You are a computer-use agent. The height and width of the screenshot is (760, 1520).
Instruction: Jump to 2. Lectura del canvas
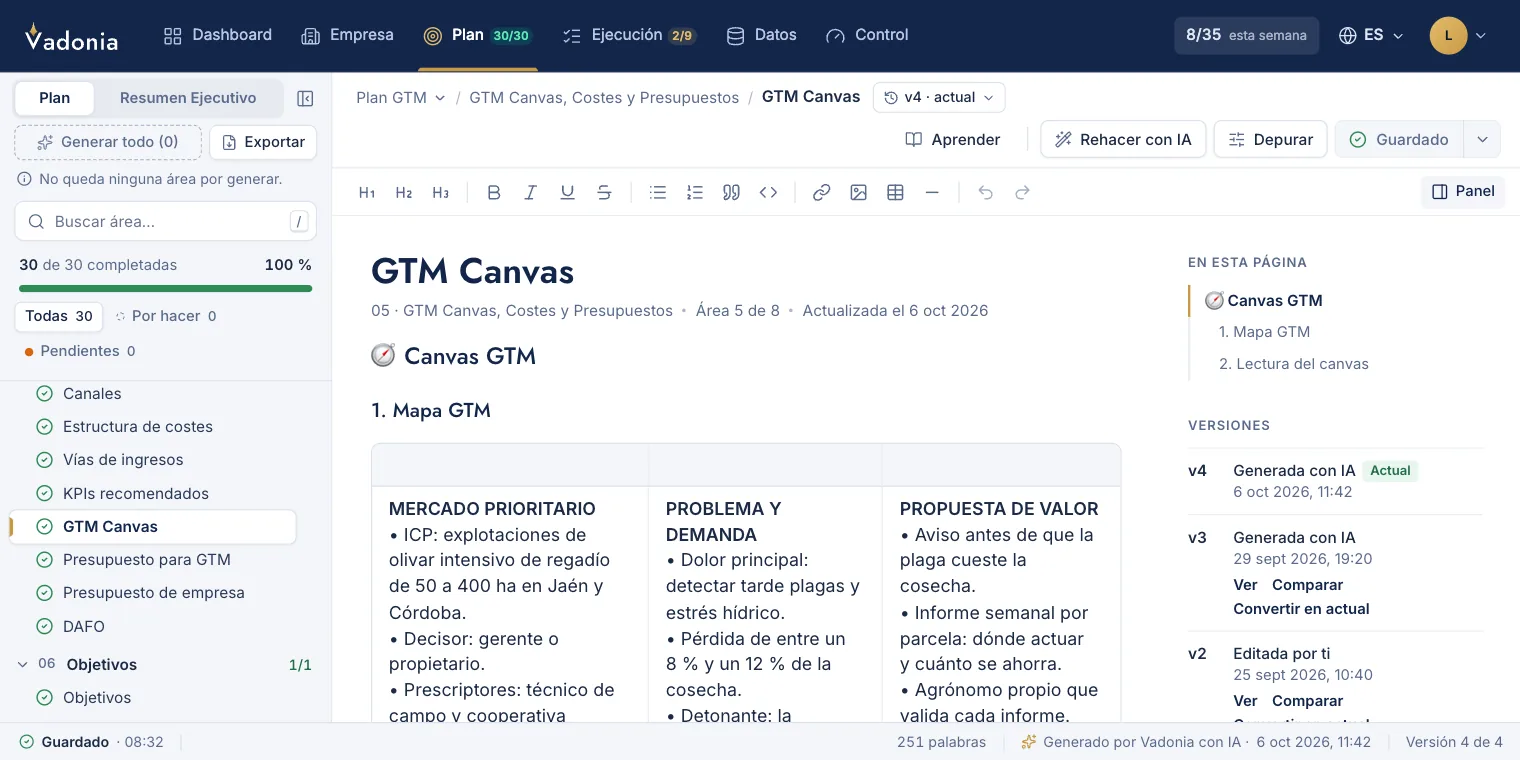pyautogui.click(x=1293, y=364)
